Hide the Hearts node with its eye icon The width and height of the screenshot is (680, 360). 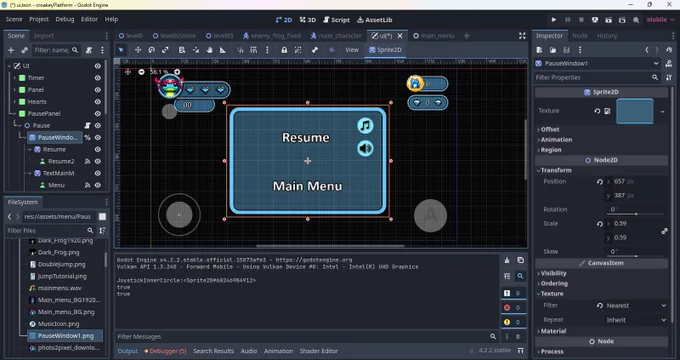pyautogui.click(x=98, y=101)
